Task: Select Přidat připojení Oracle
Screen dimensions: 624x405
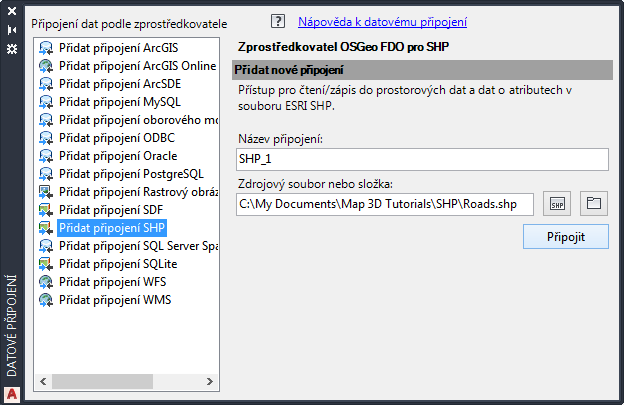Action: click(118, 156)
